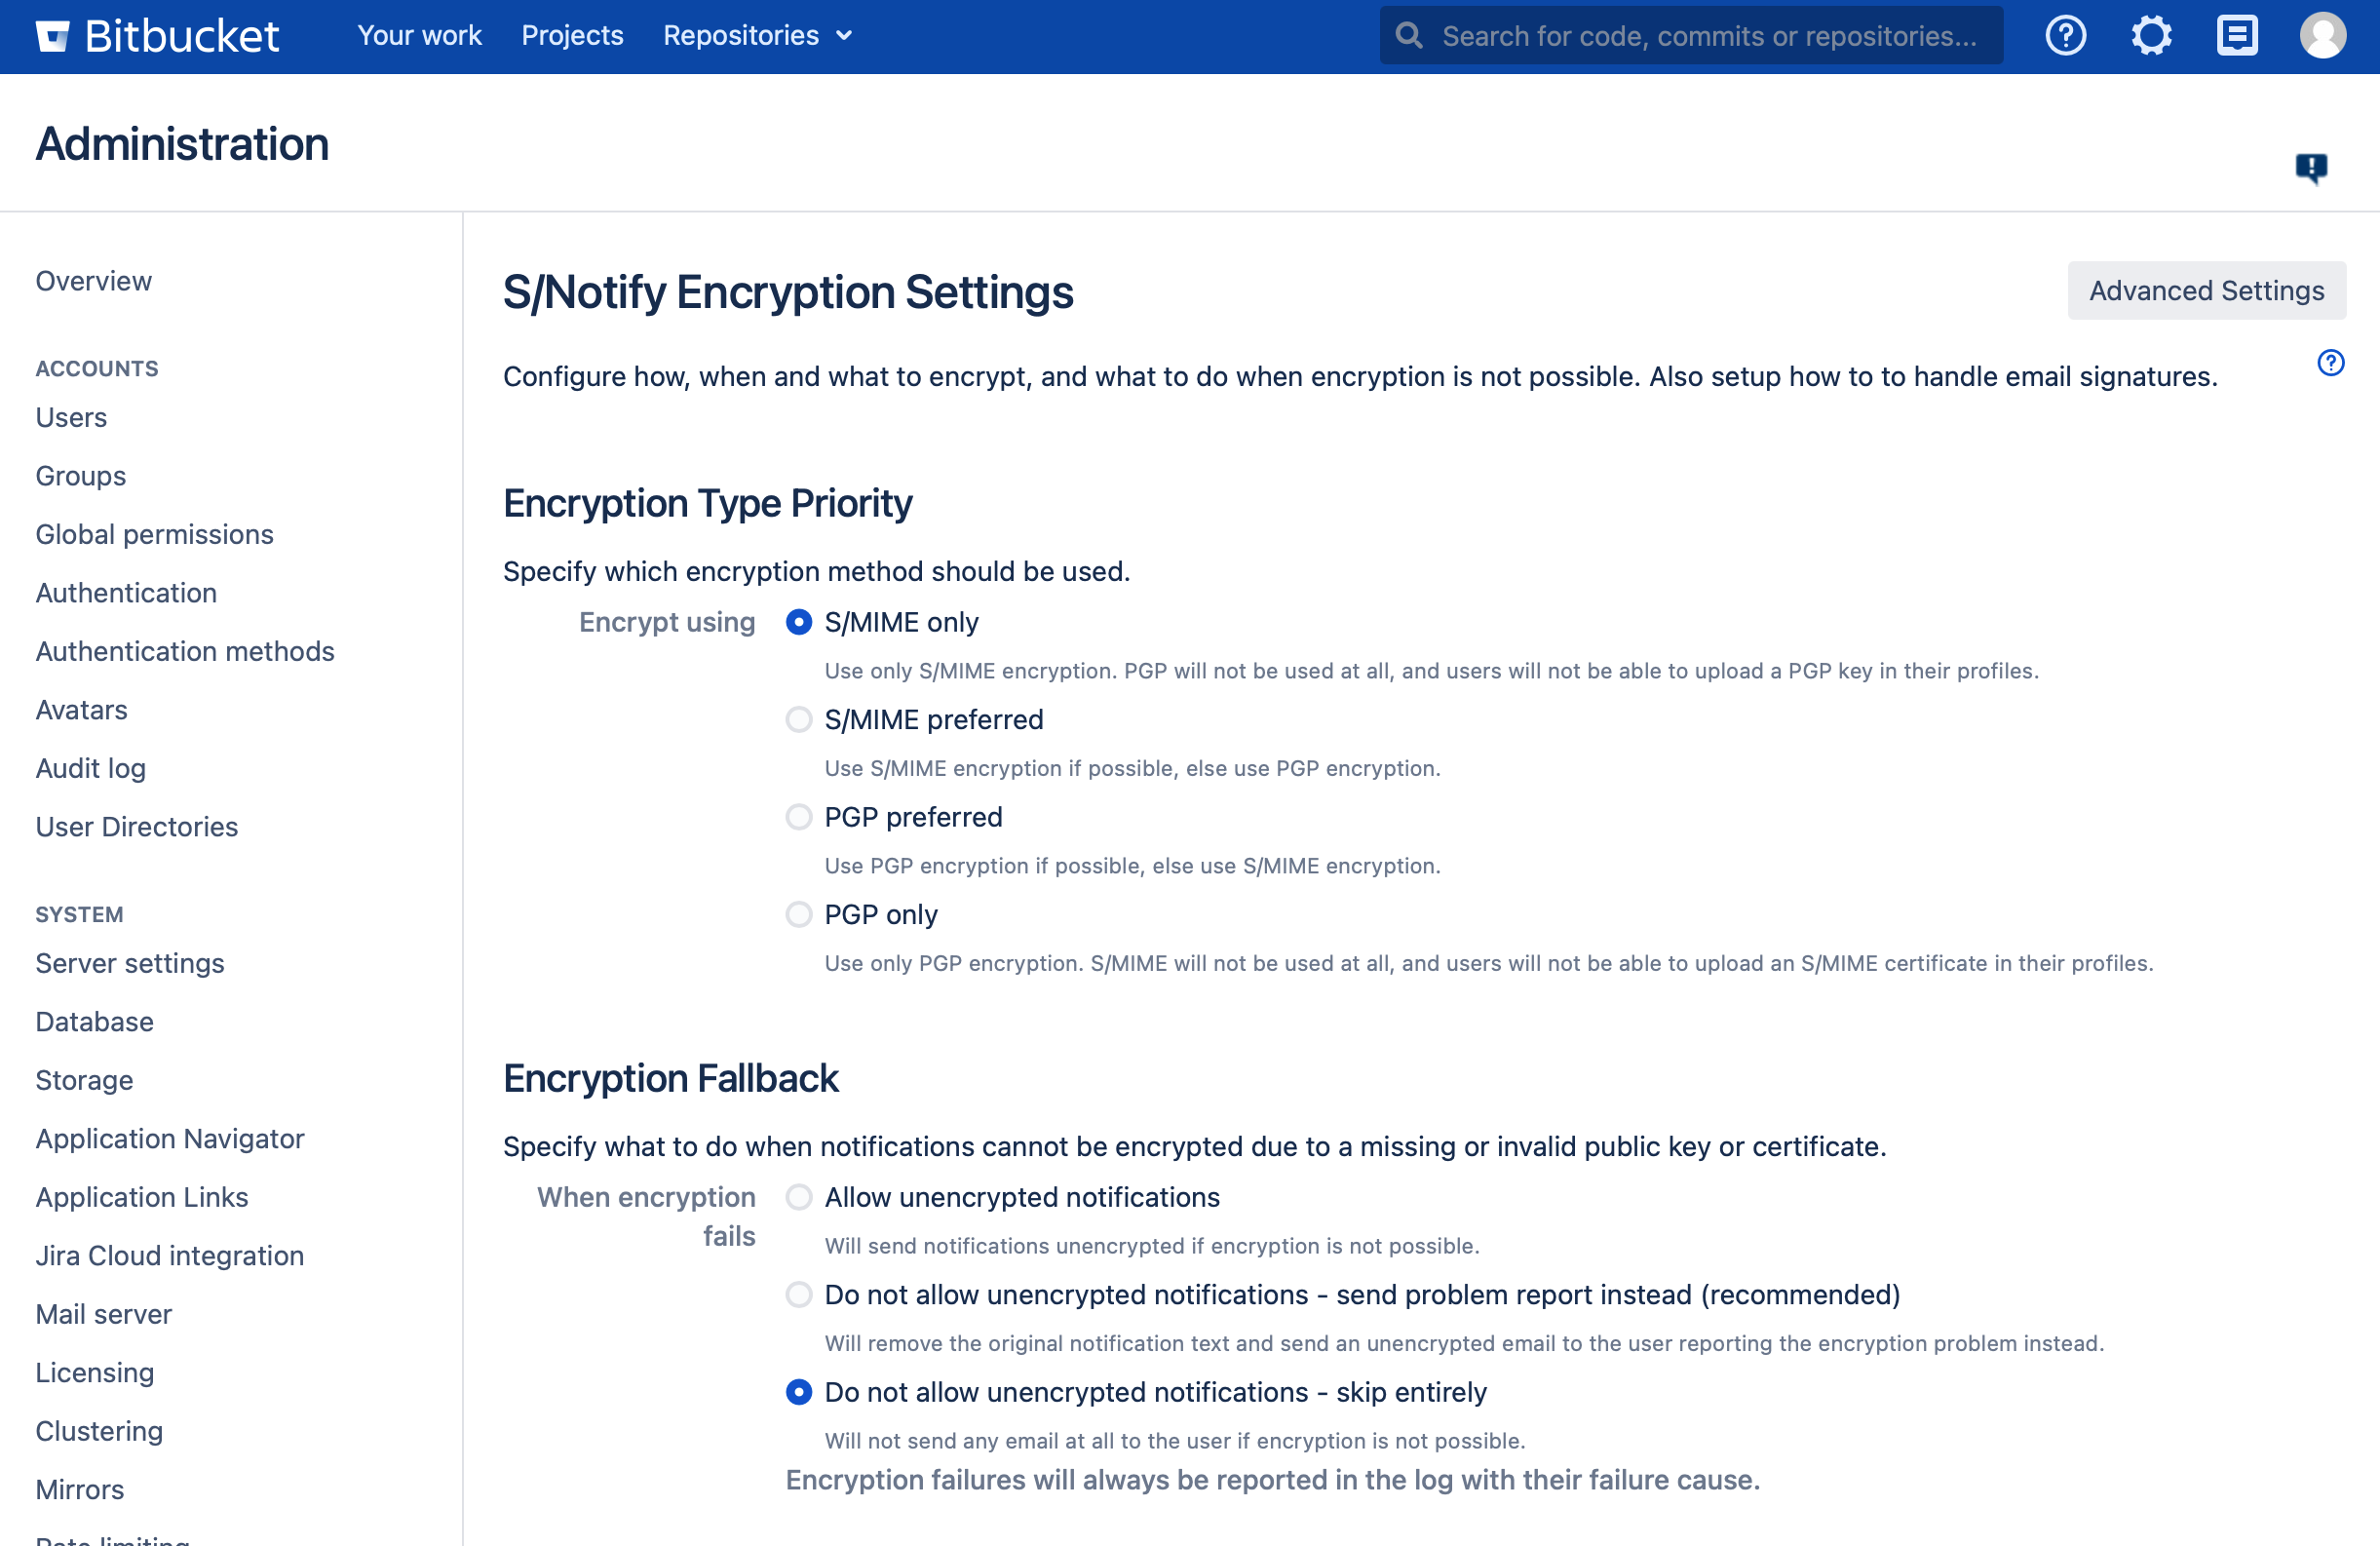This screenshot has width=2380, height=1546.
Task: Select the S/MIME preferred radio option
Action: (798, 720)
